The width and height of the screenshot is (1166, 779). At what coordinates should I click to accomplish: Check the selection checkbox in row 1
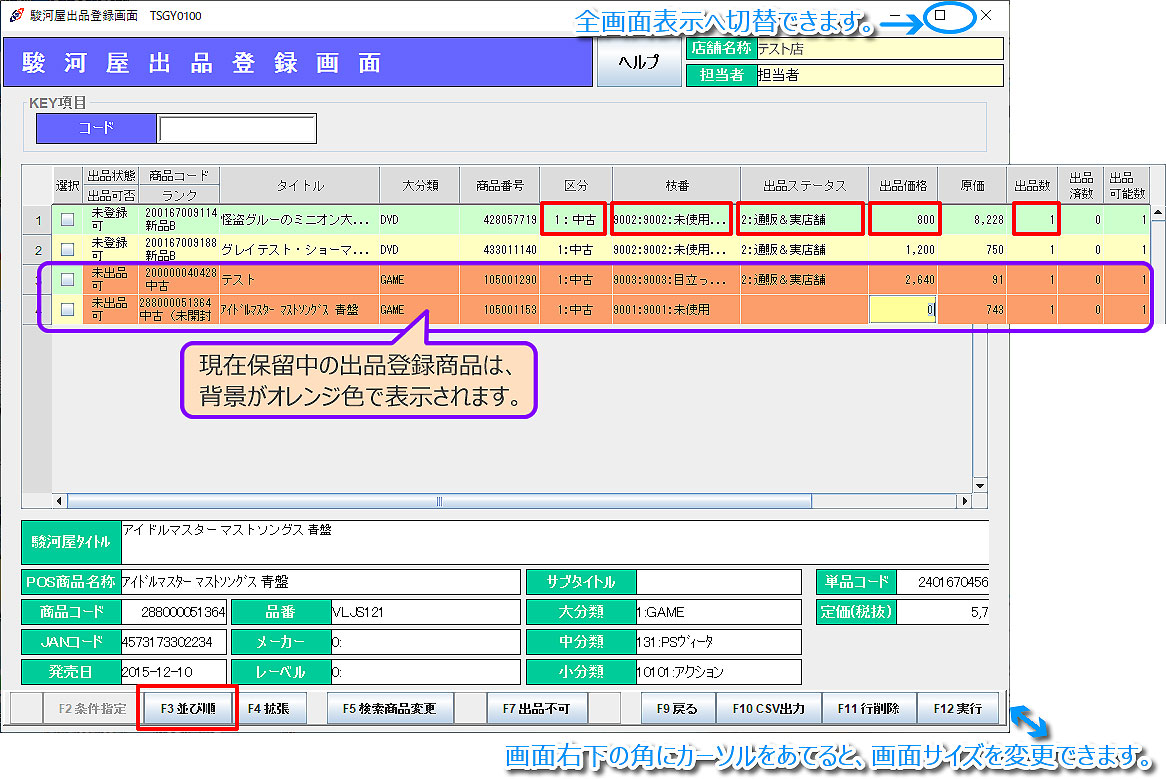click(67, 220)
